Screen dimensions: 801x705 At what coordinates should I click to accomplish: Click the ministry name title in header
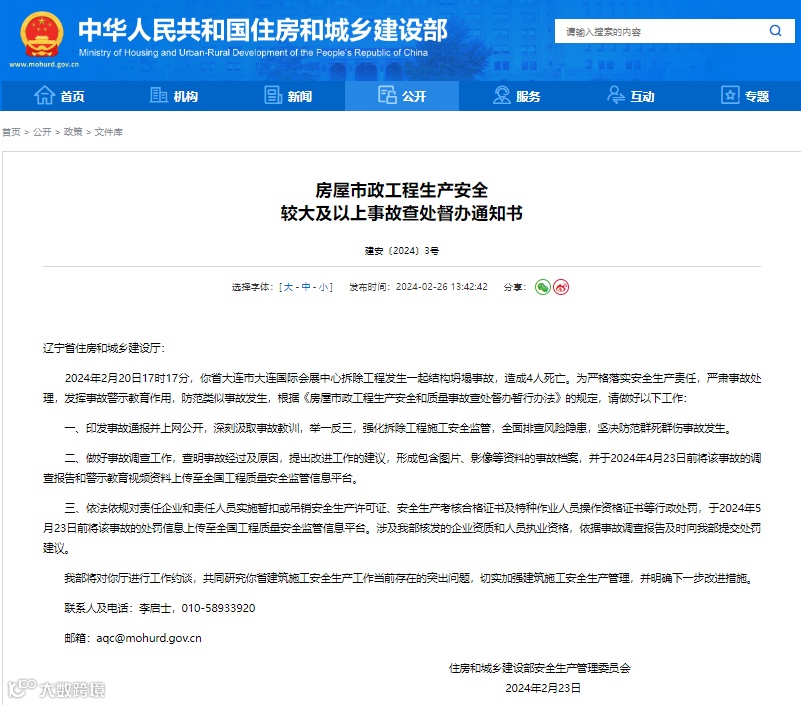click(x=263, y=29)
